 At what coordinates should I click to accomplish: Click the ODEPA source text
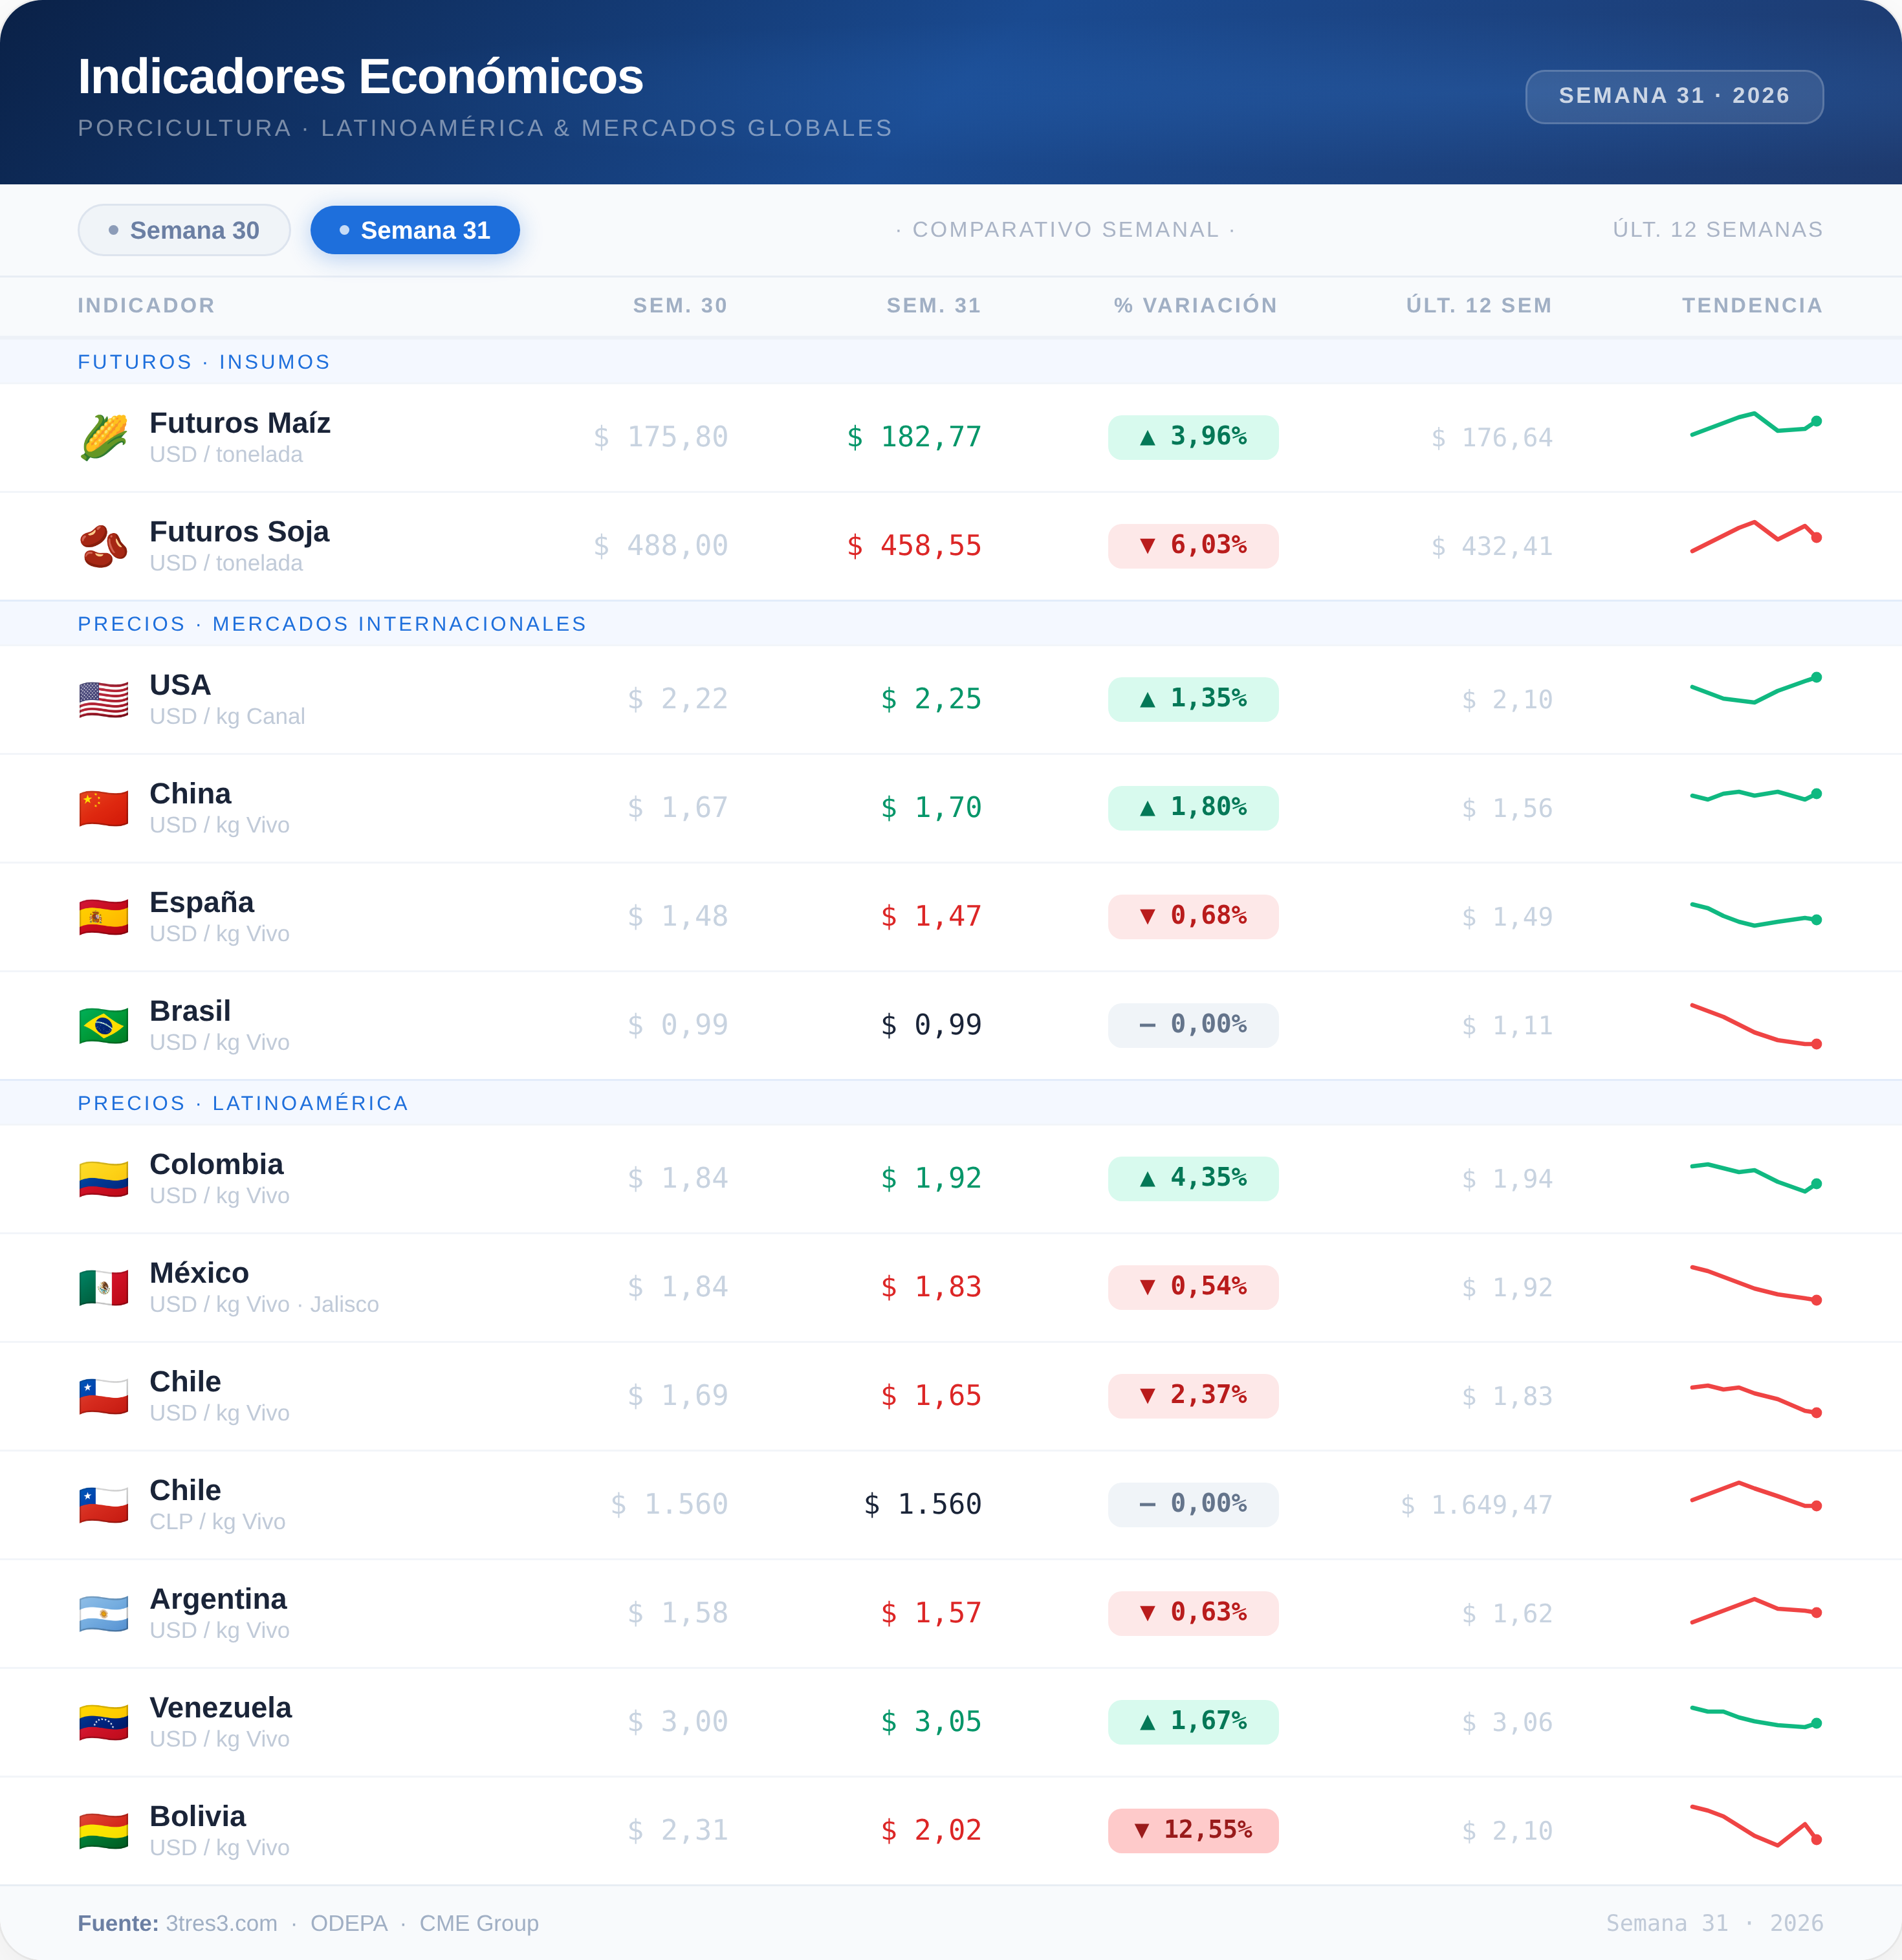(x=349, y=1924)
